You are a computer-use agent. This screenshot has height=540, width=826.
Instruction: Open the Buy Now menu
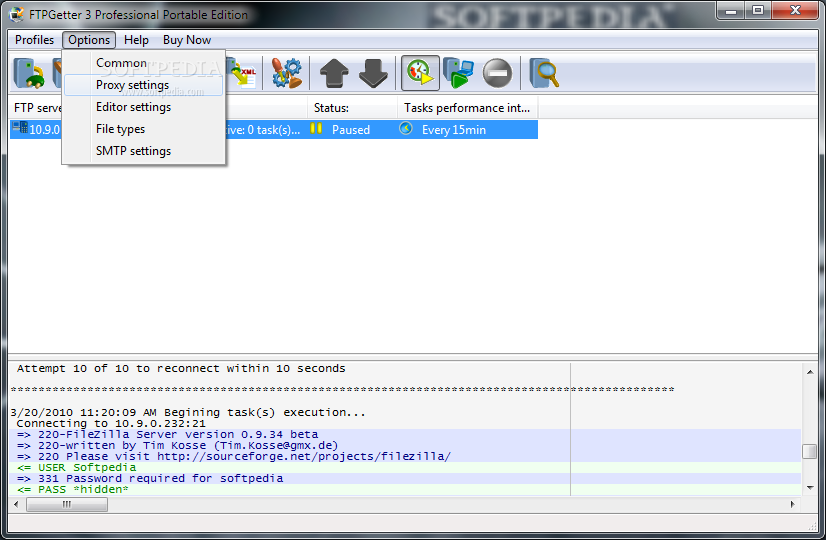pos(186,40)
